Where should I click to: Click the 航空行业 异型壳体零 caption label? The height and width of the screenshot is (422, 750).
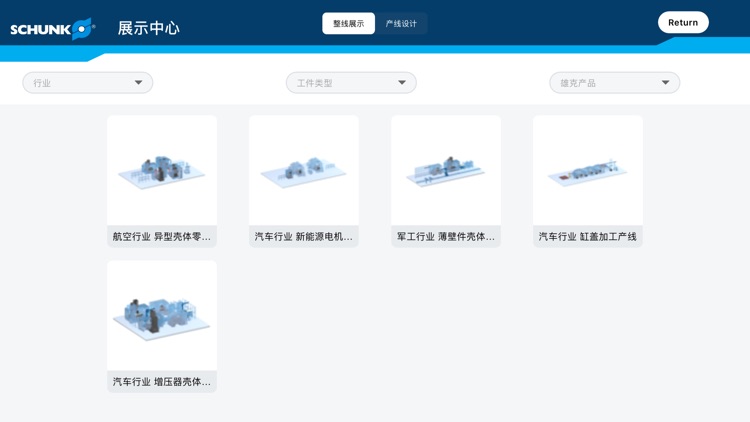pos(162,237)
